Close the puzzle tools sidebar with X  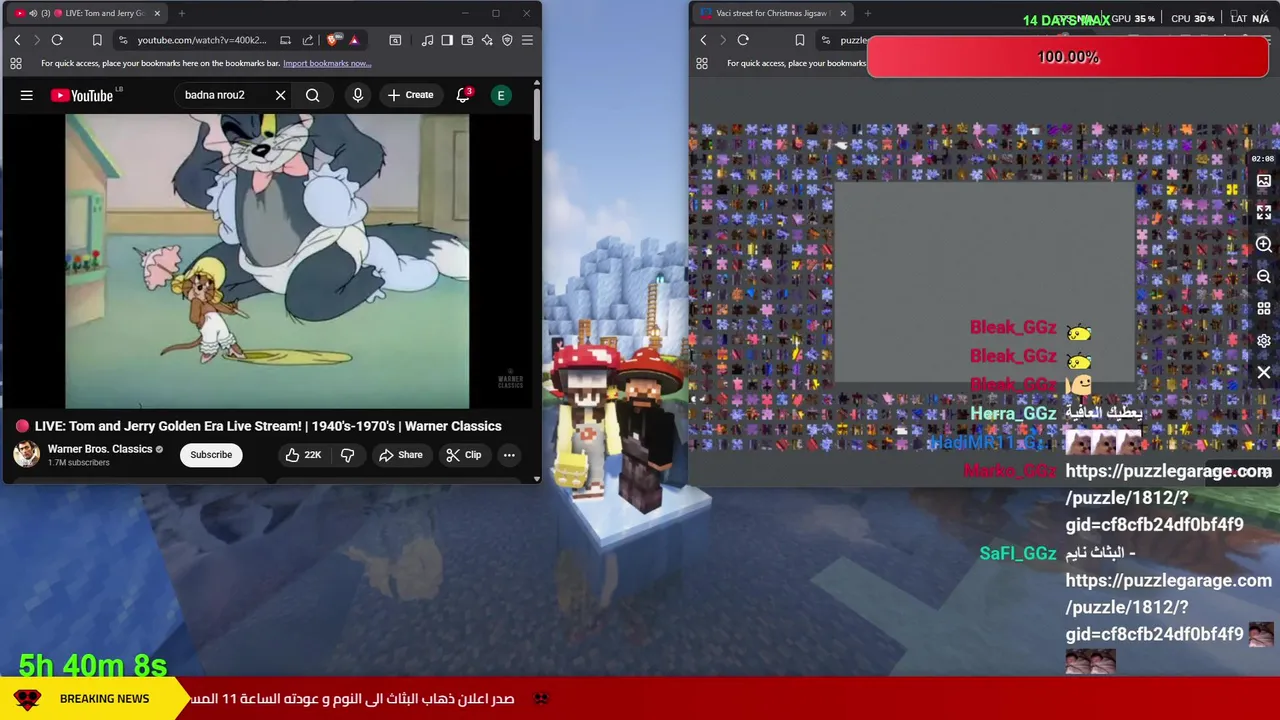[1264, 373]
